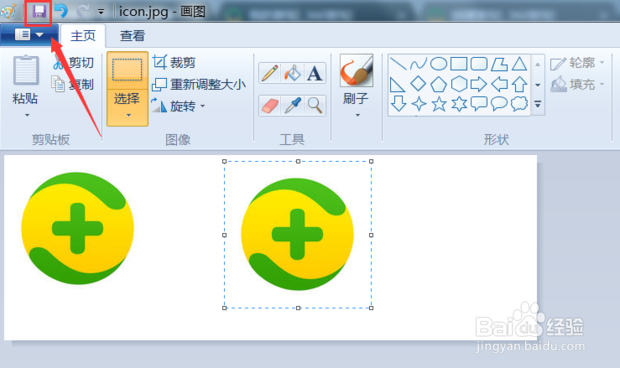Viewport: 620px width, 368px height.
Task: Click inside the selected logo on canvas
Action: click(x=297, y=234)
